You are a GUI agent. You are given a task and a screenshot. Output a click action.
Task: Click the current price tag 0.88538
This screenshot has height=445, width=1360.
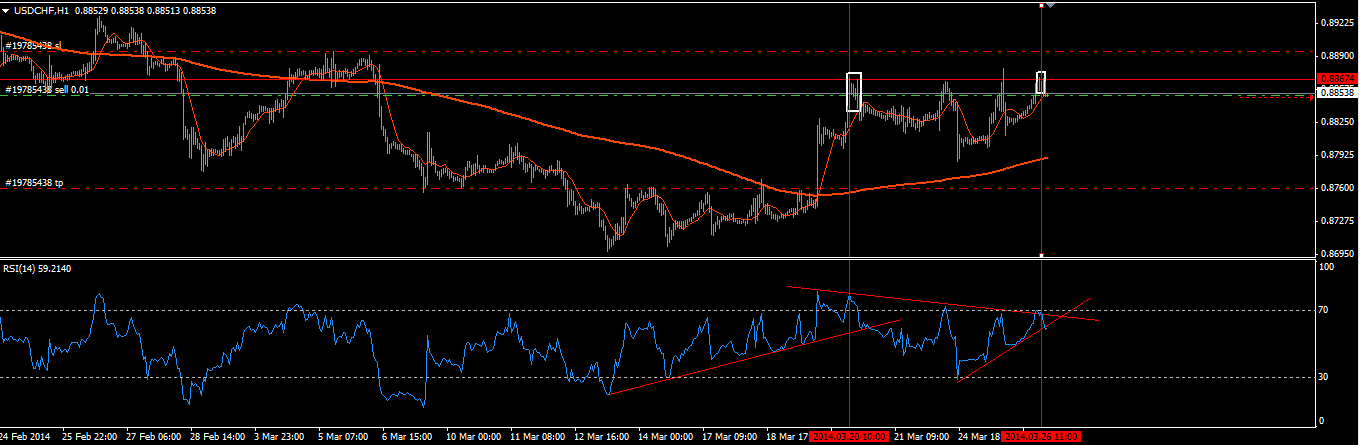(1337, 92)
